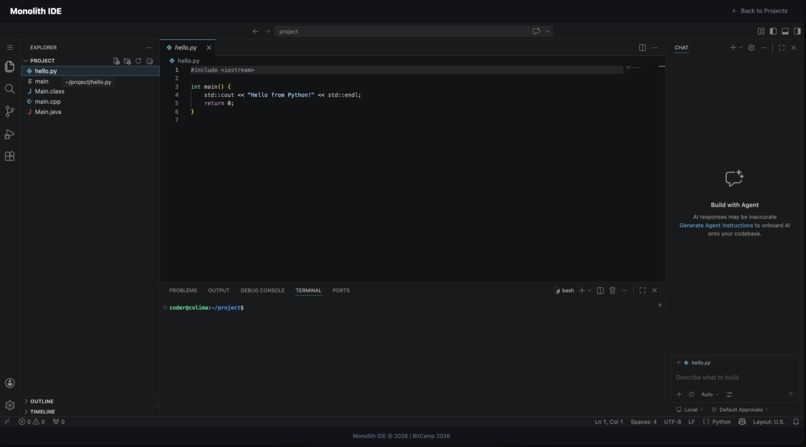Open editor more actions menu
The height and width of the screenshot is (447, 806).
click(x=654, y=47)
